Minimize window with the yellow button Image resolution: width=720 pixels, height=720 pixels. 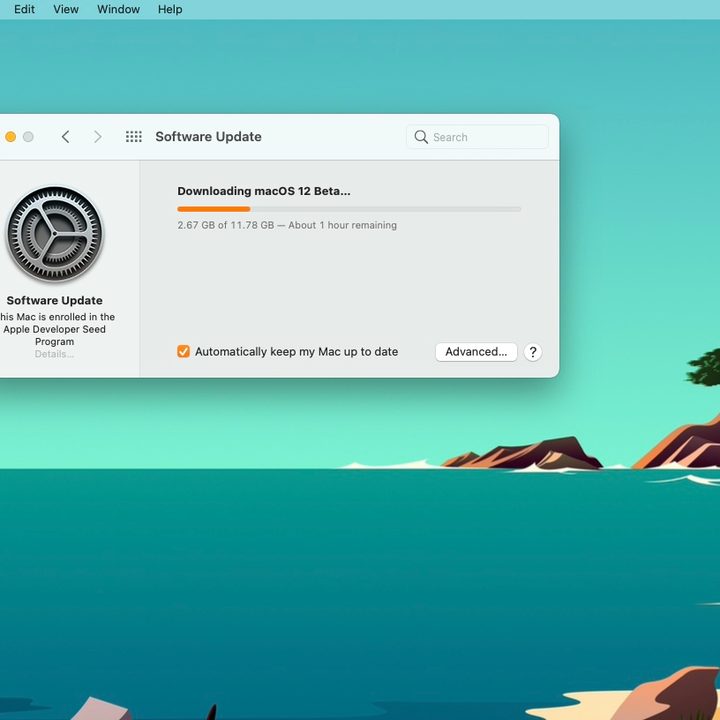point(10,137)
